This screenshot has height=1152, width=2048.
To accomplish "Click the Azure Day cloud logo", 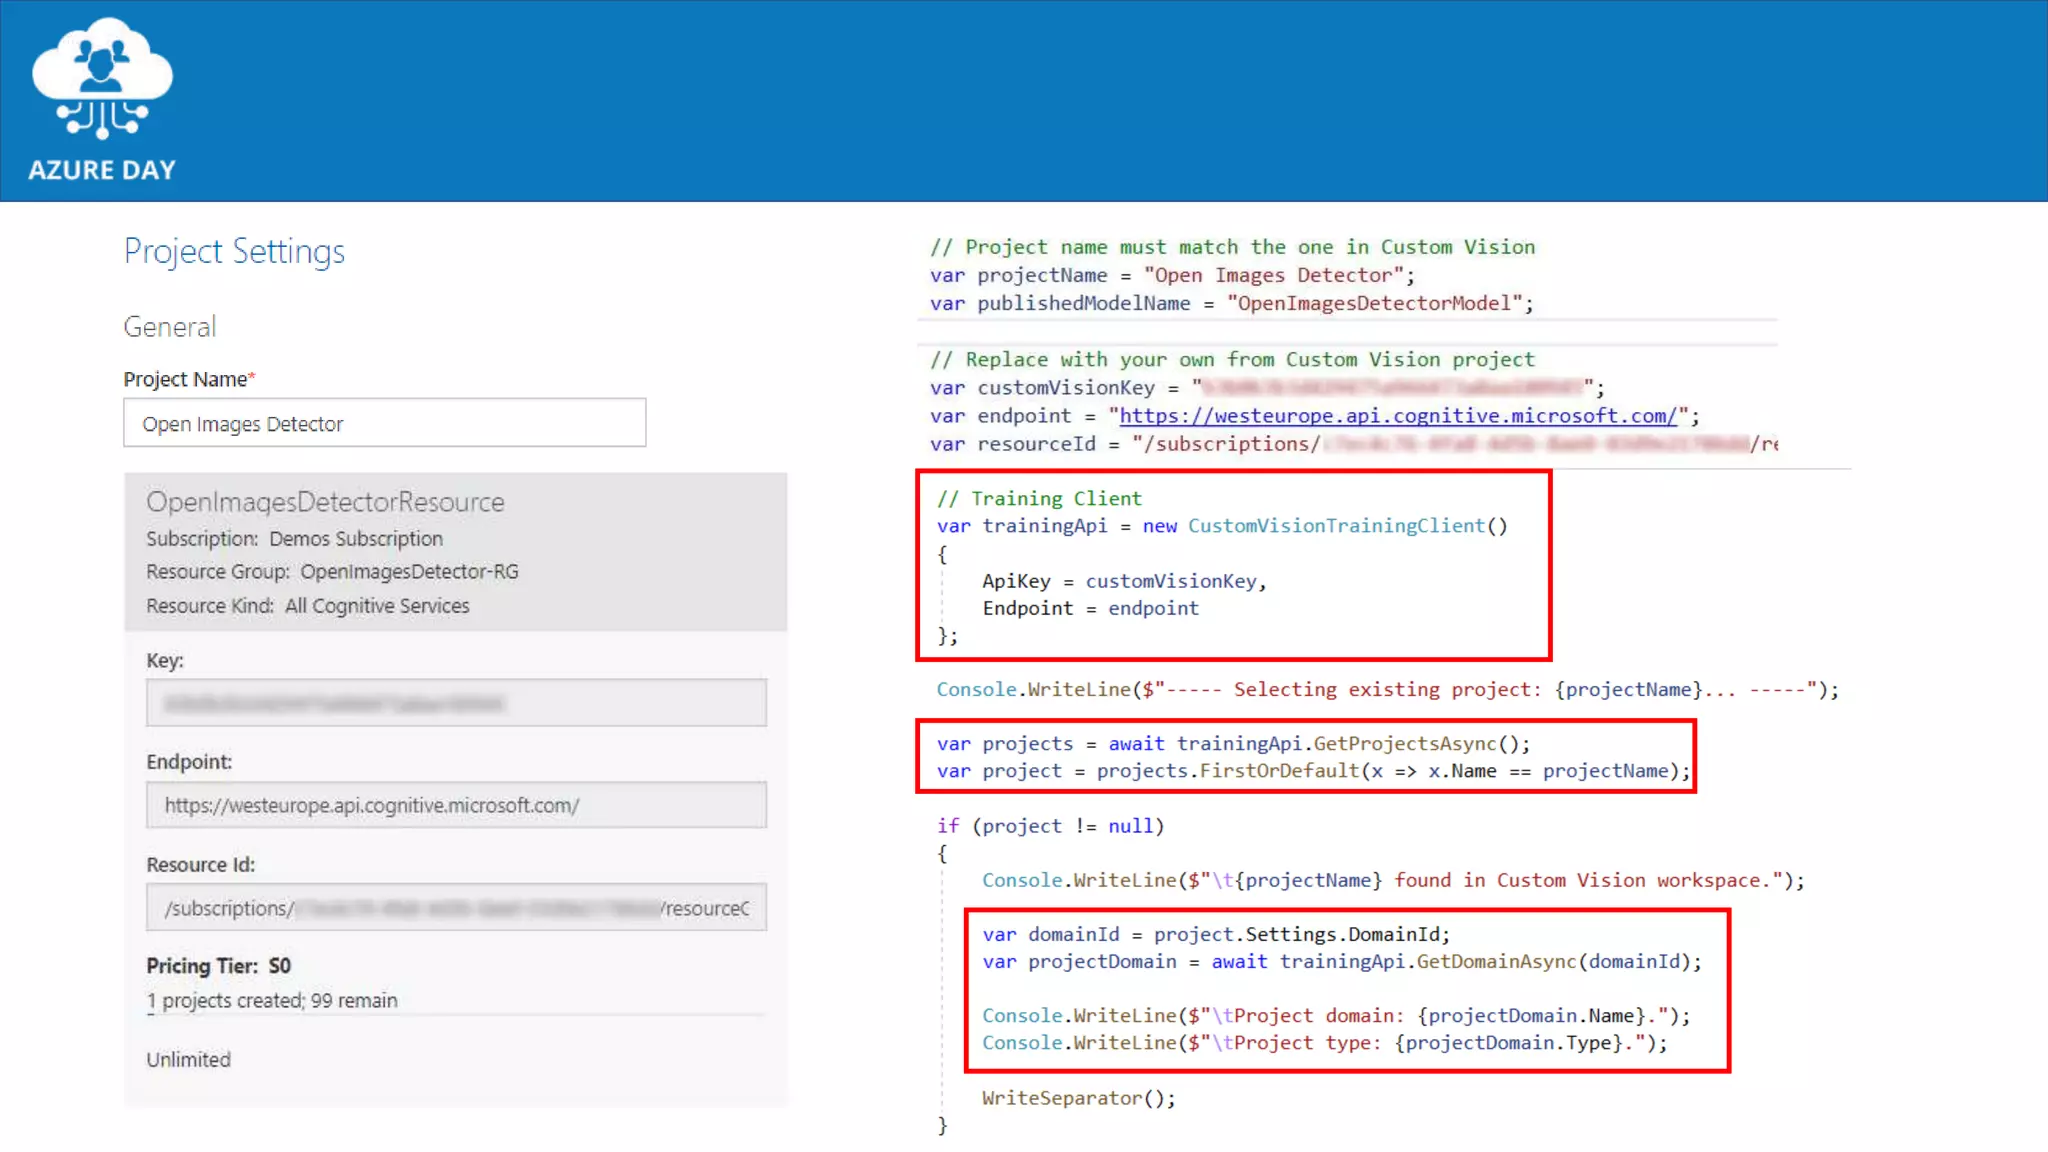I will (x=102, y=78).
